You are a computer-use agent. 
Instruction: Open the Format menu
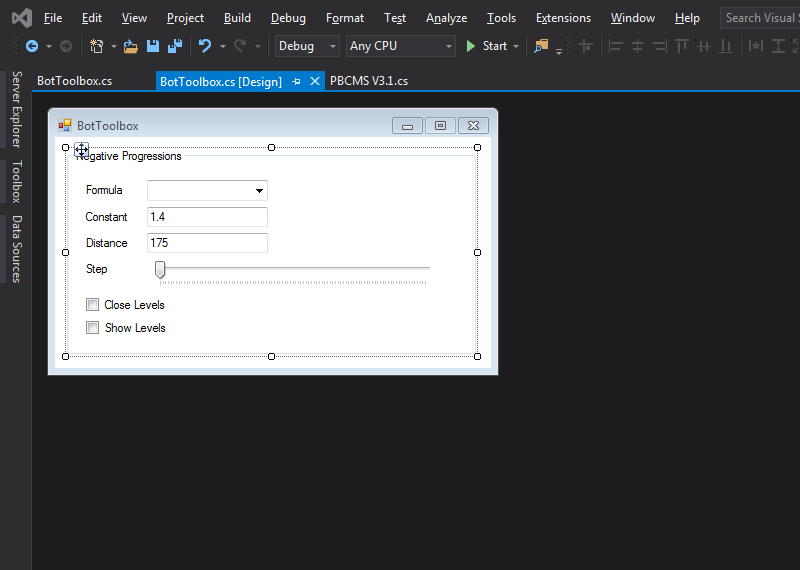click(x=345, y=18)
